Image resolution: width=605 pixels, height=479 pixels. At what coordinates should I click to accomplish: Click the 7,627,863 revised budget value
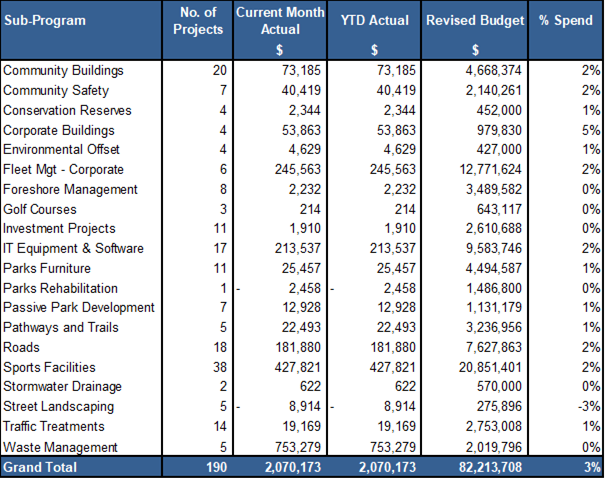pyautogui.click(x=493, y=347)
